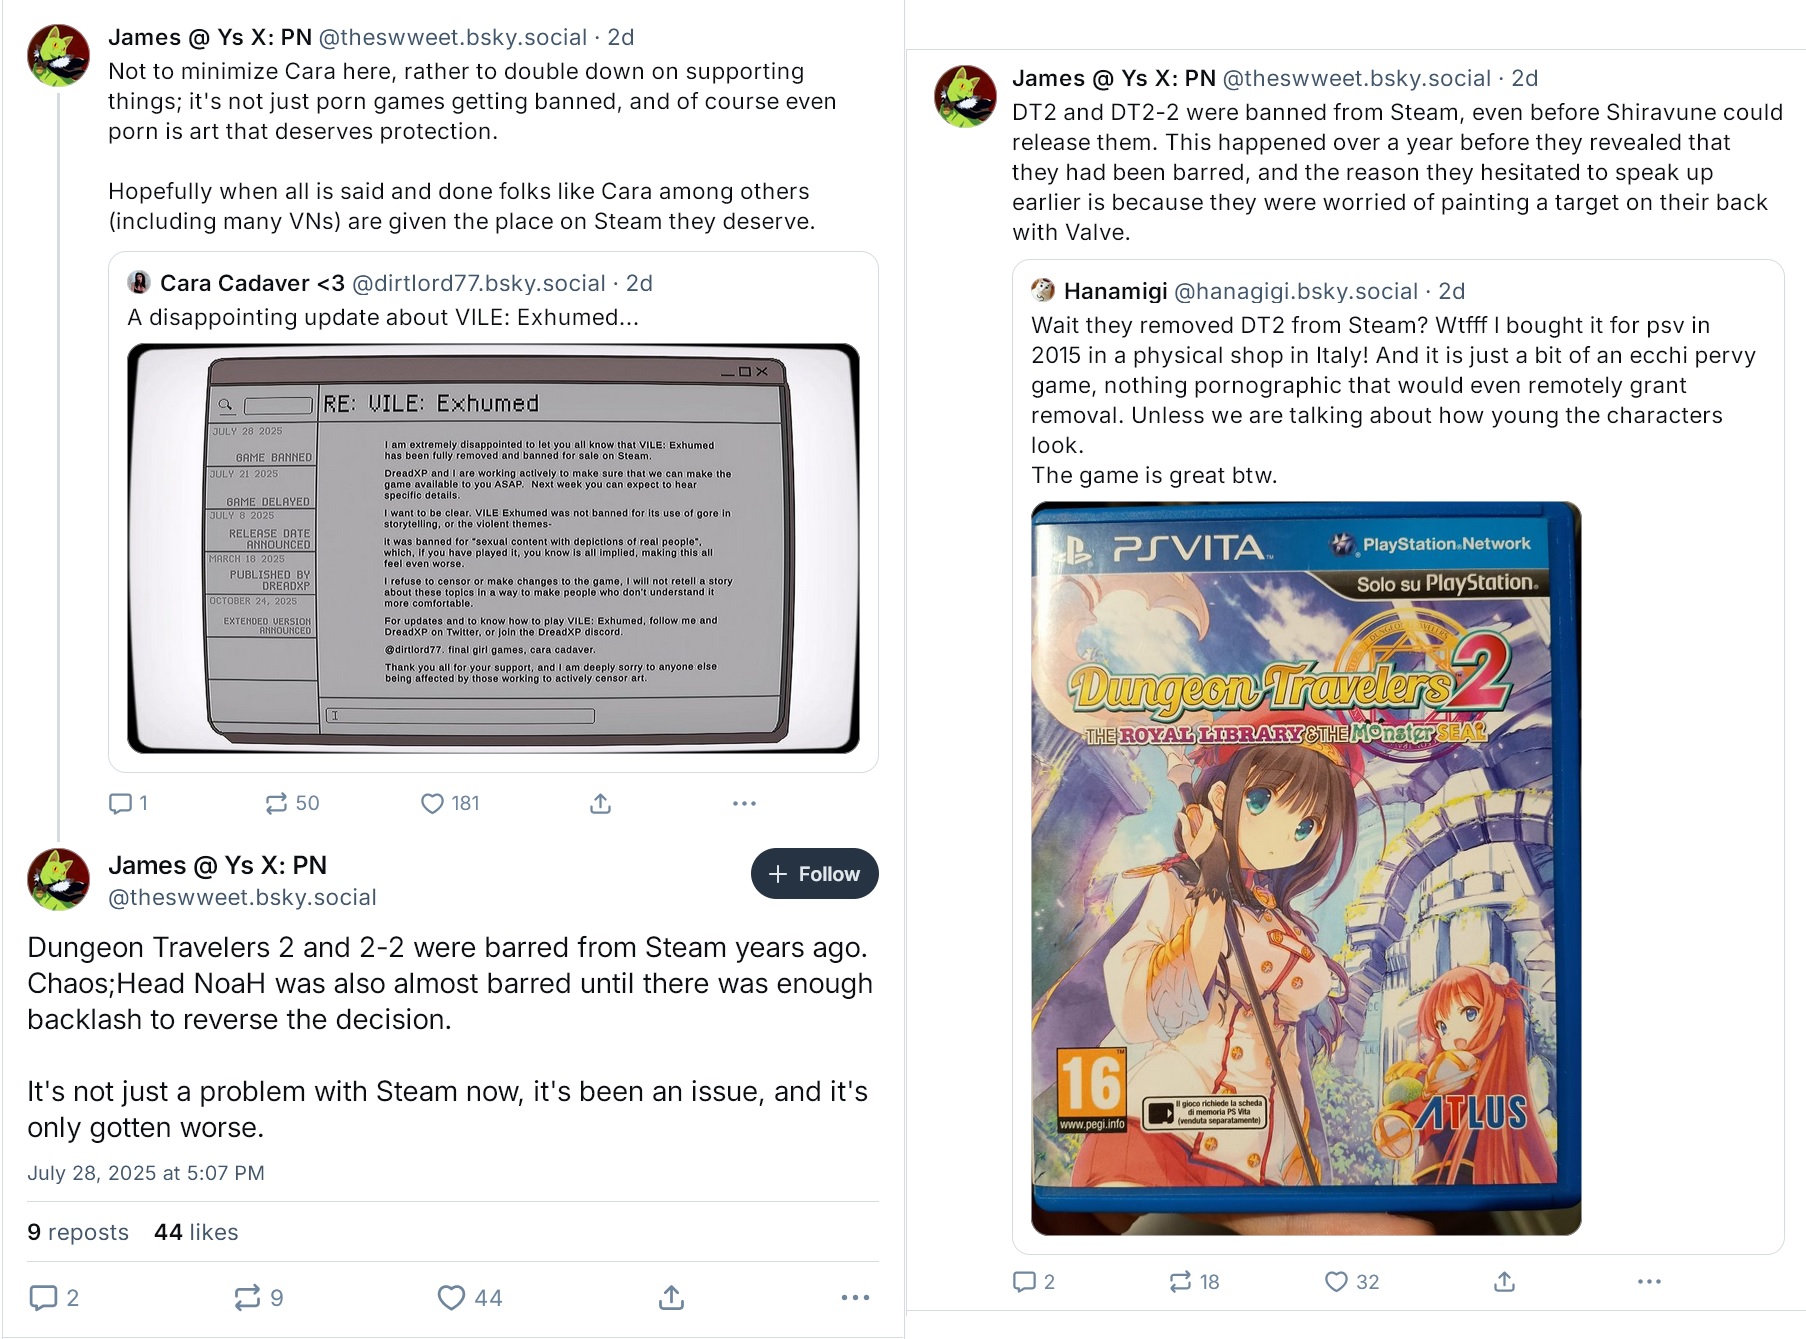1806x1339 pixels.
Task: Like the DT2 banned post with 32 likes
Action: [1352, 1281]
